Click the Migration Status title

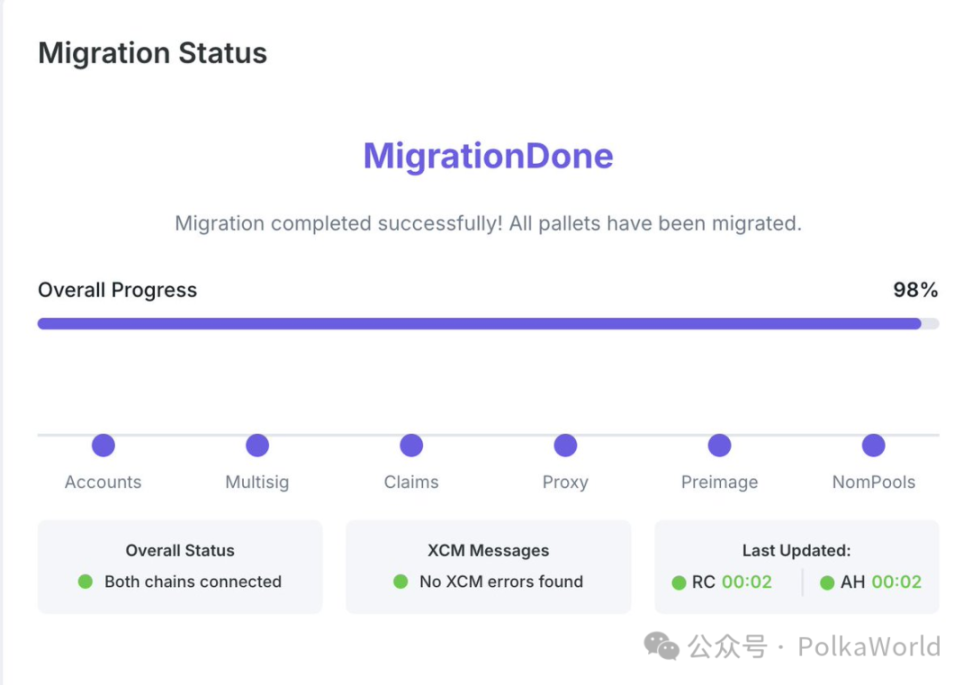click(x=152, y=53)
